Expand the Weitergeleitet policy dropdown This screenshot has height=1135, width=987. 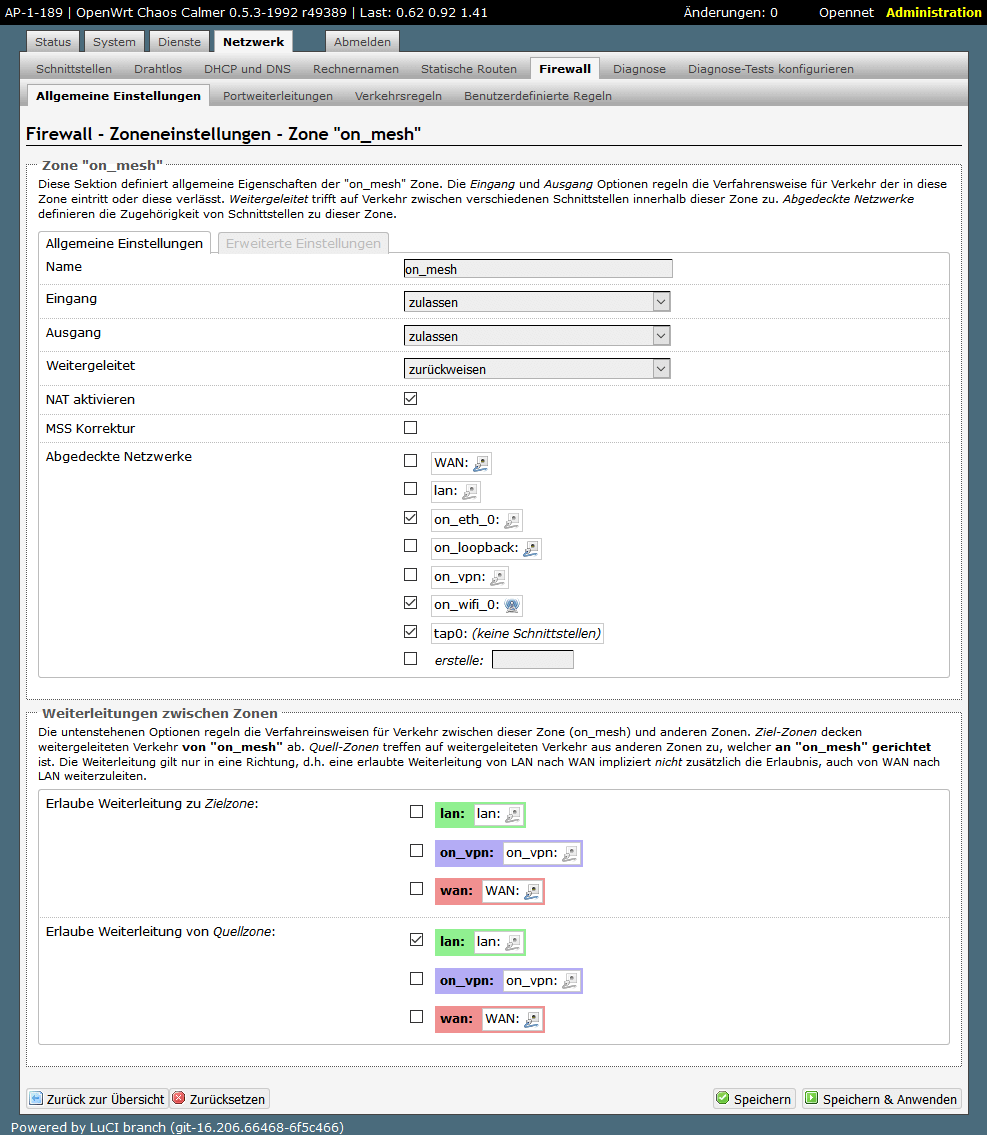pyautogui.click(x=536, y=369)
